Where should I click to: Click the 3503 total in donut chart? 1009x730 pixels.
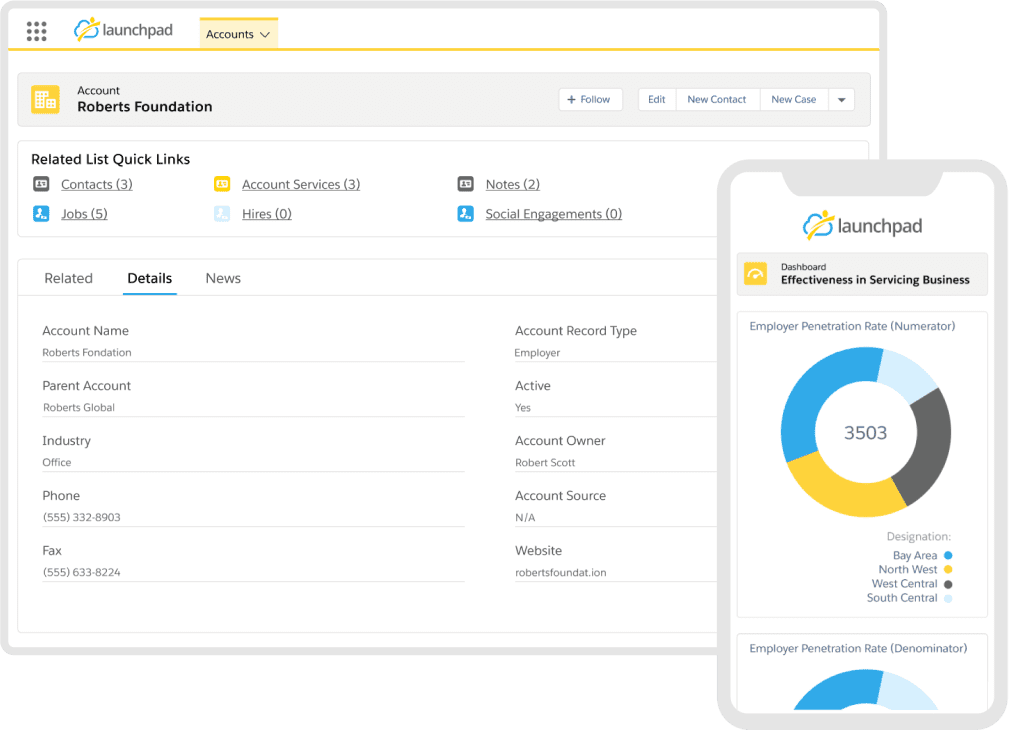point(866,433)
